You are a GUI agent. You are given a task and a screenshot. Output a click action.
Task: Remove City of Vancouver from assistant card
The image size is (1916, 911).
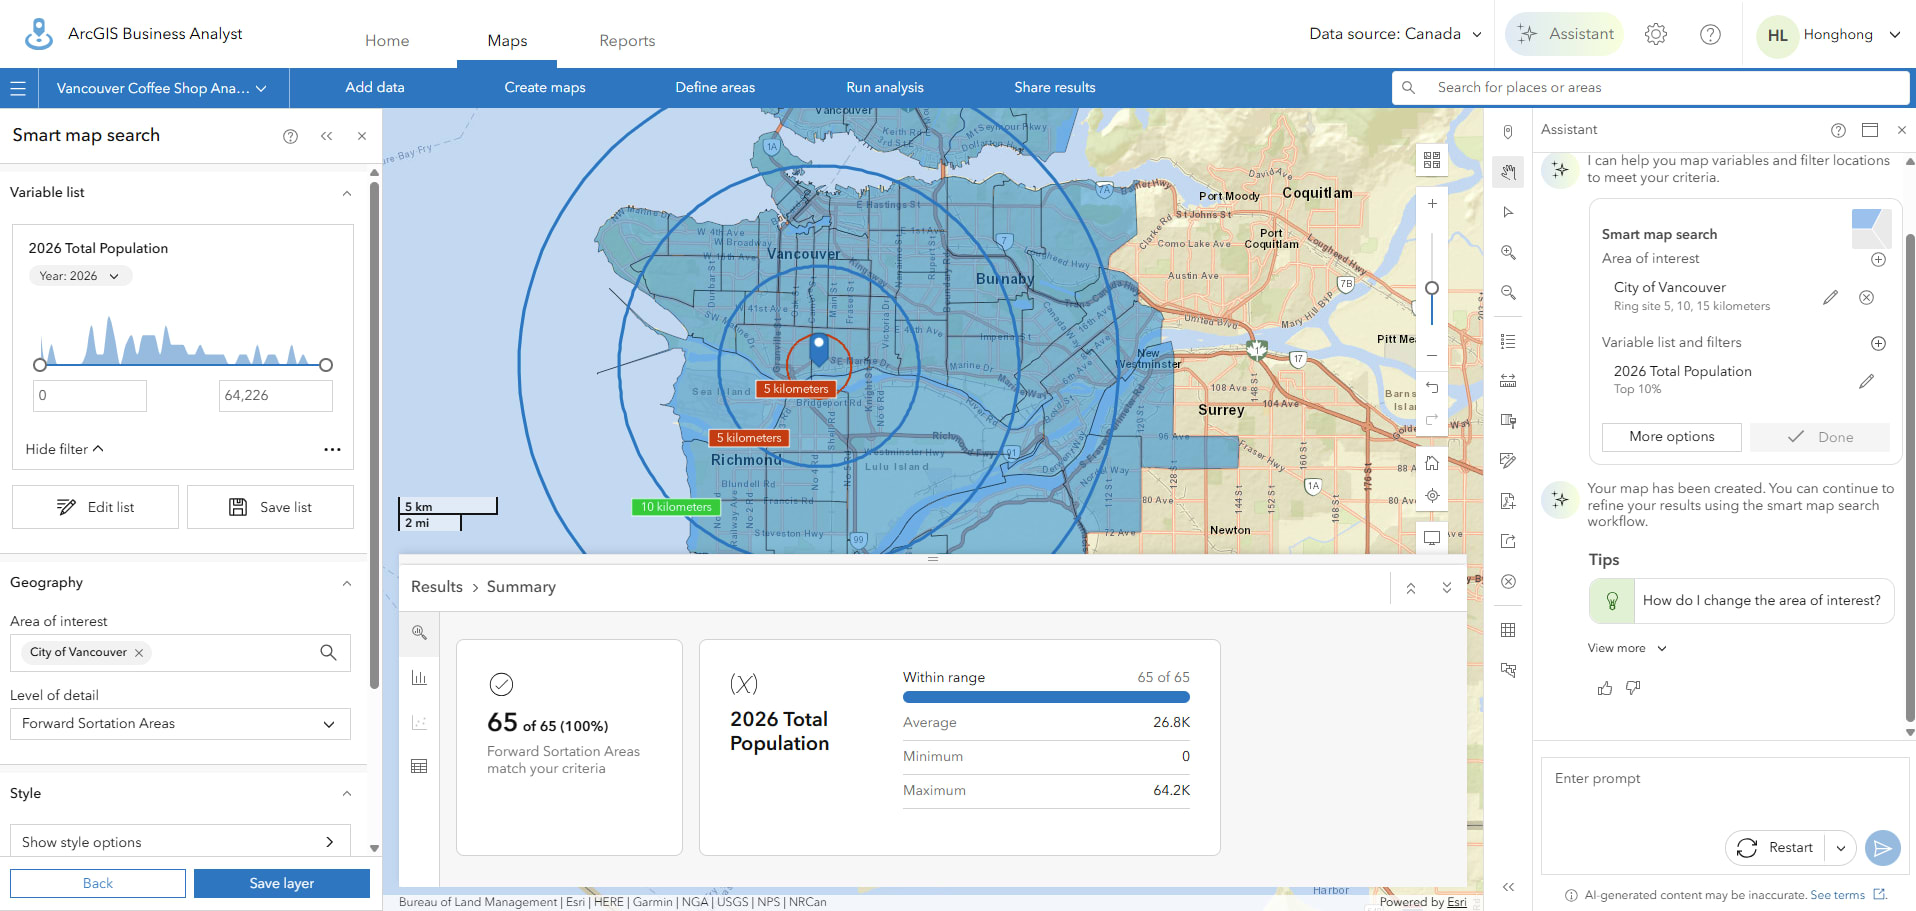click(x=1866, y=297)
